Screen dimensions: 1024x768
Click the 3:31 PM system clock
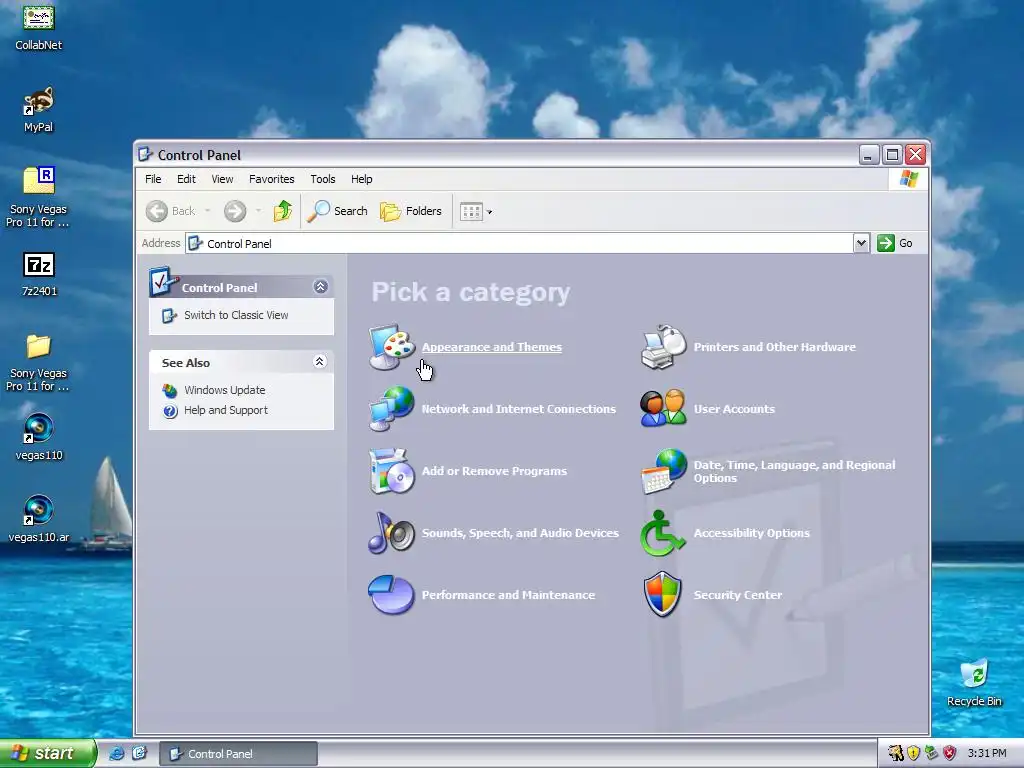pyautogui.click(x=987, y=753)
